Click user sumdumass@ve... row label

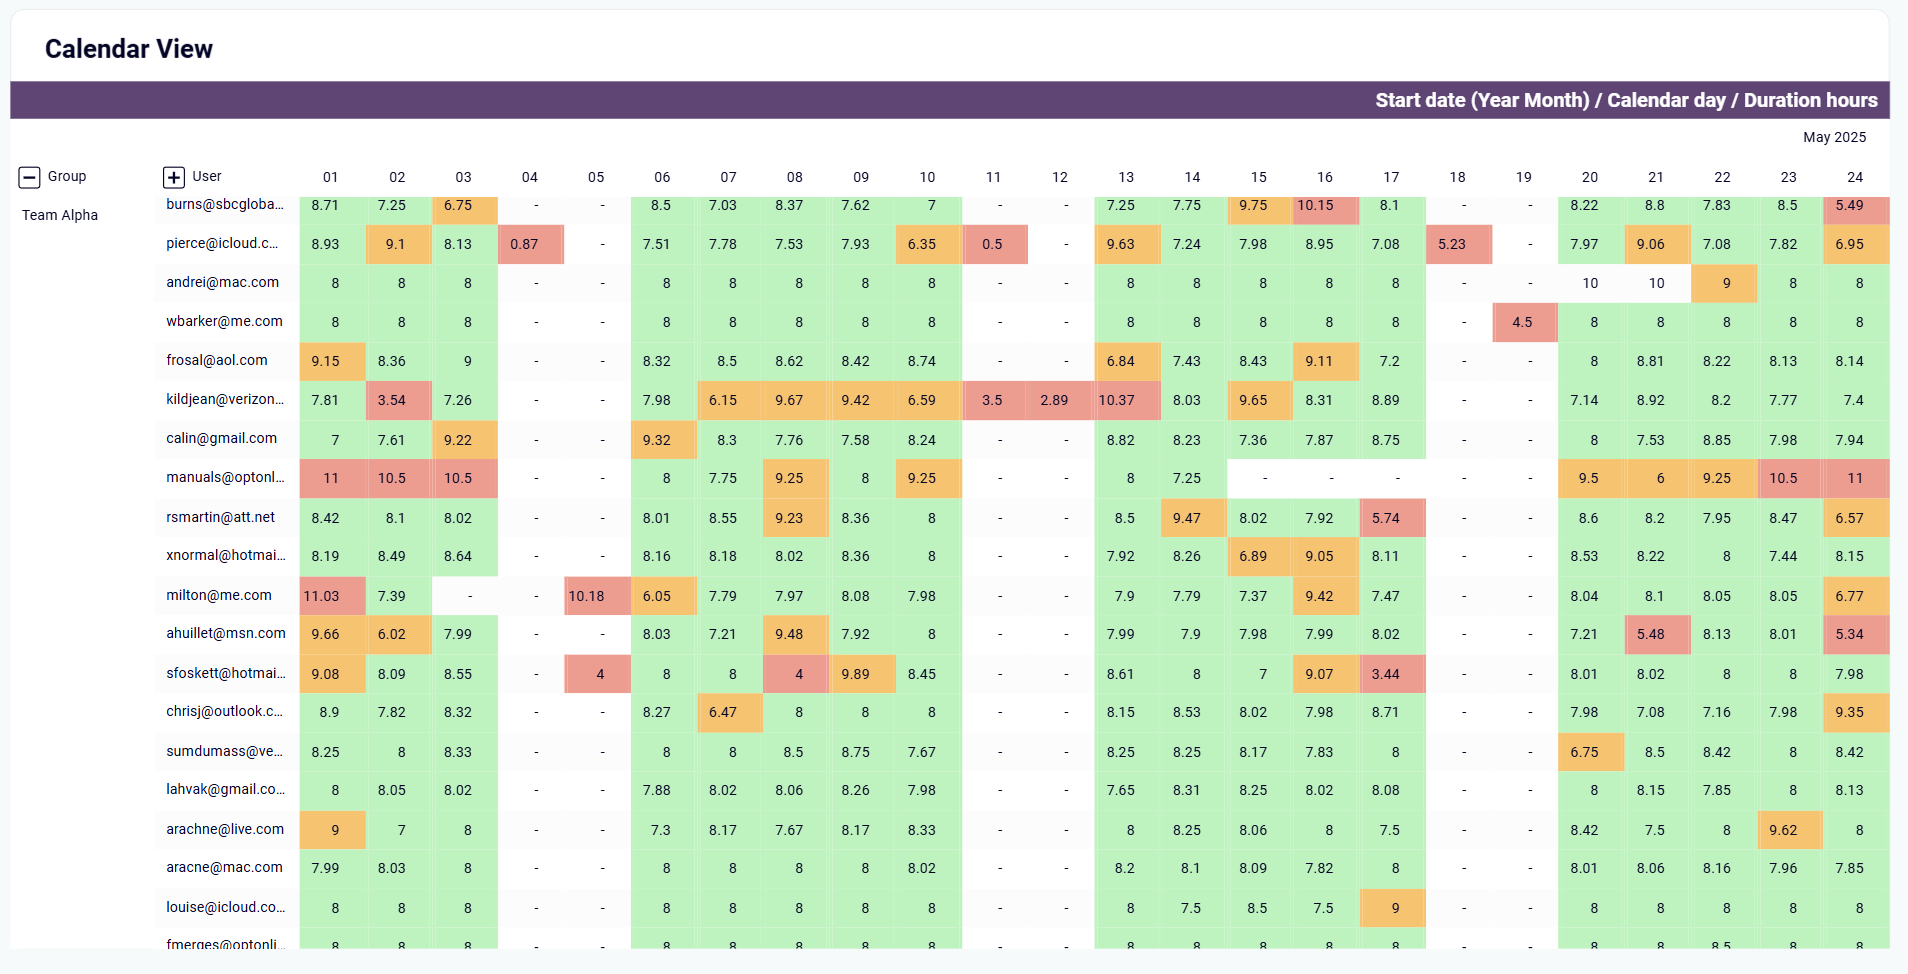pos(224,751)
